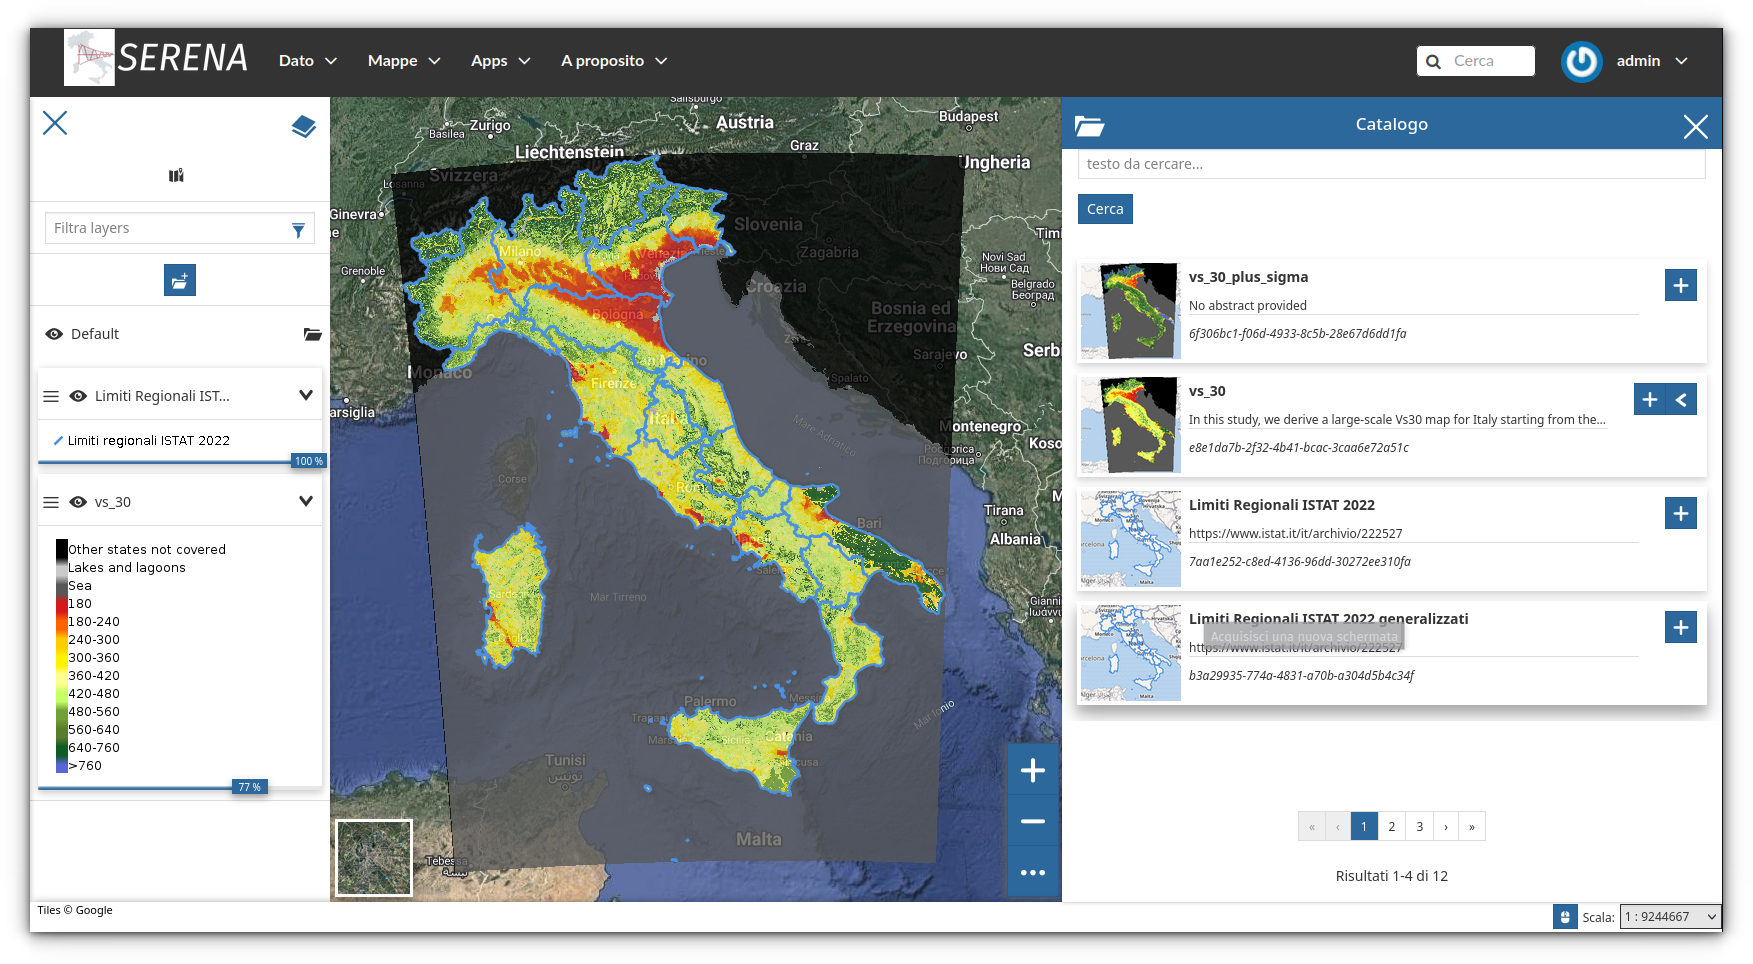Toggle visibility of vs_30 layer
This screenshot has width=1753, height=964.
[78, 502]
